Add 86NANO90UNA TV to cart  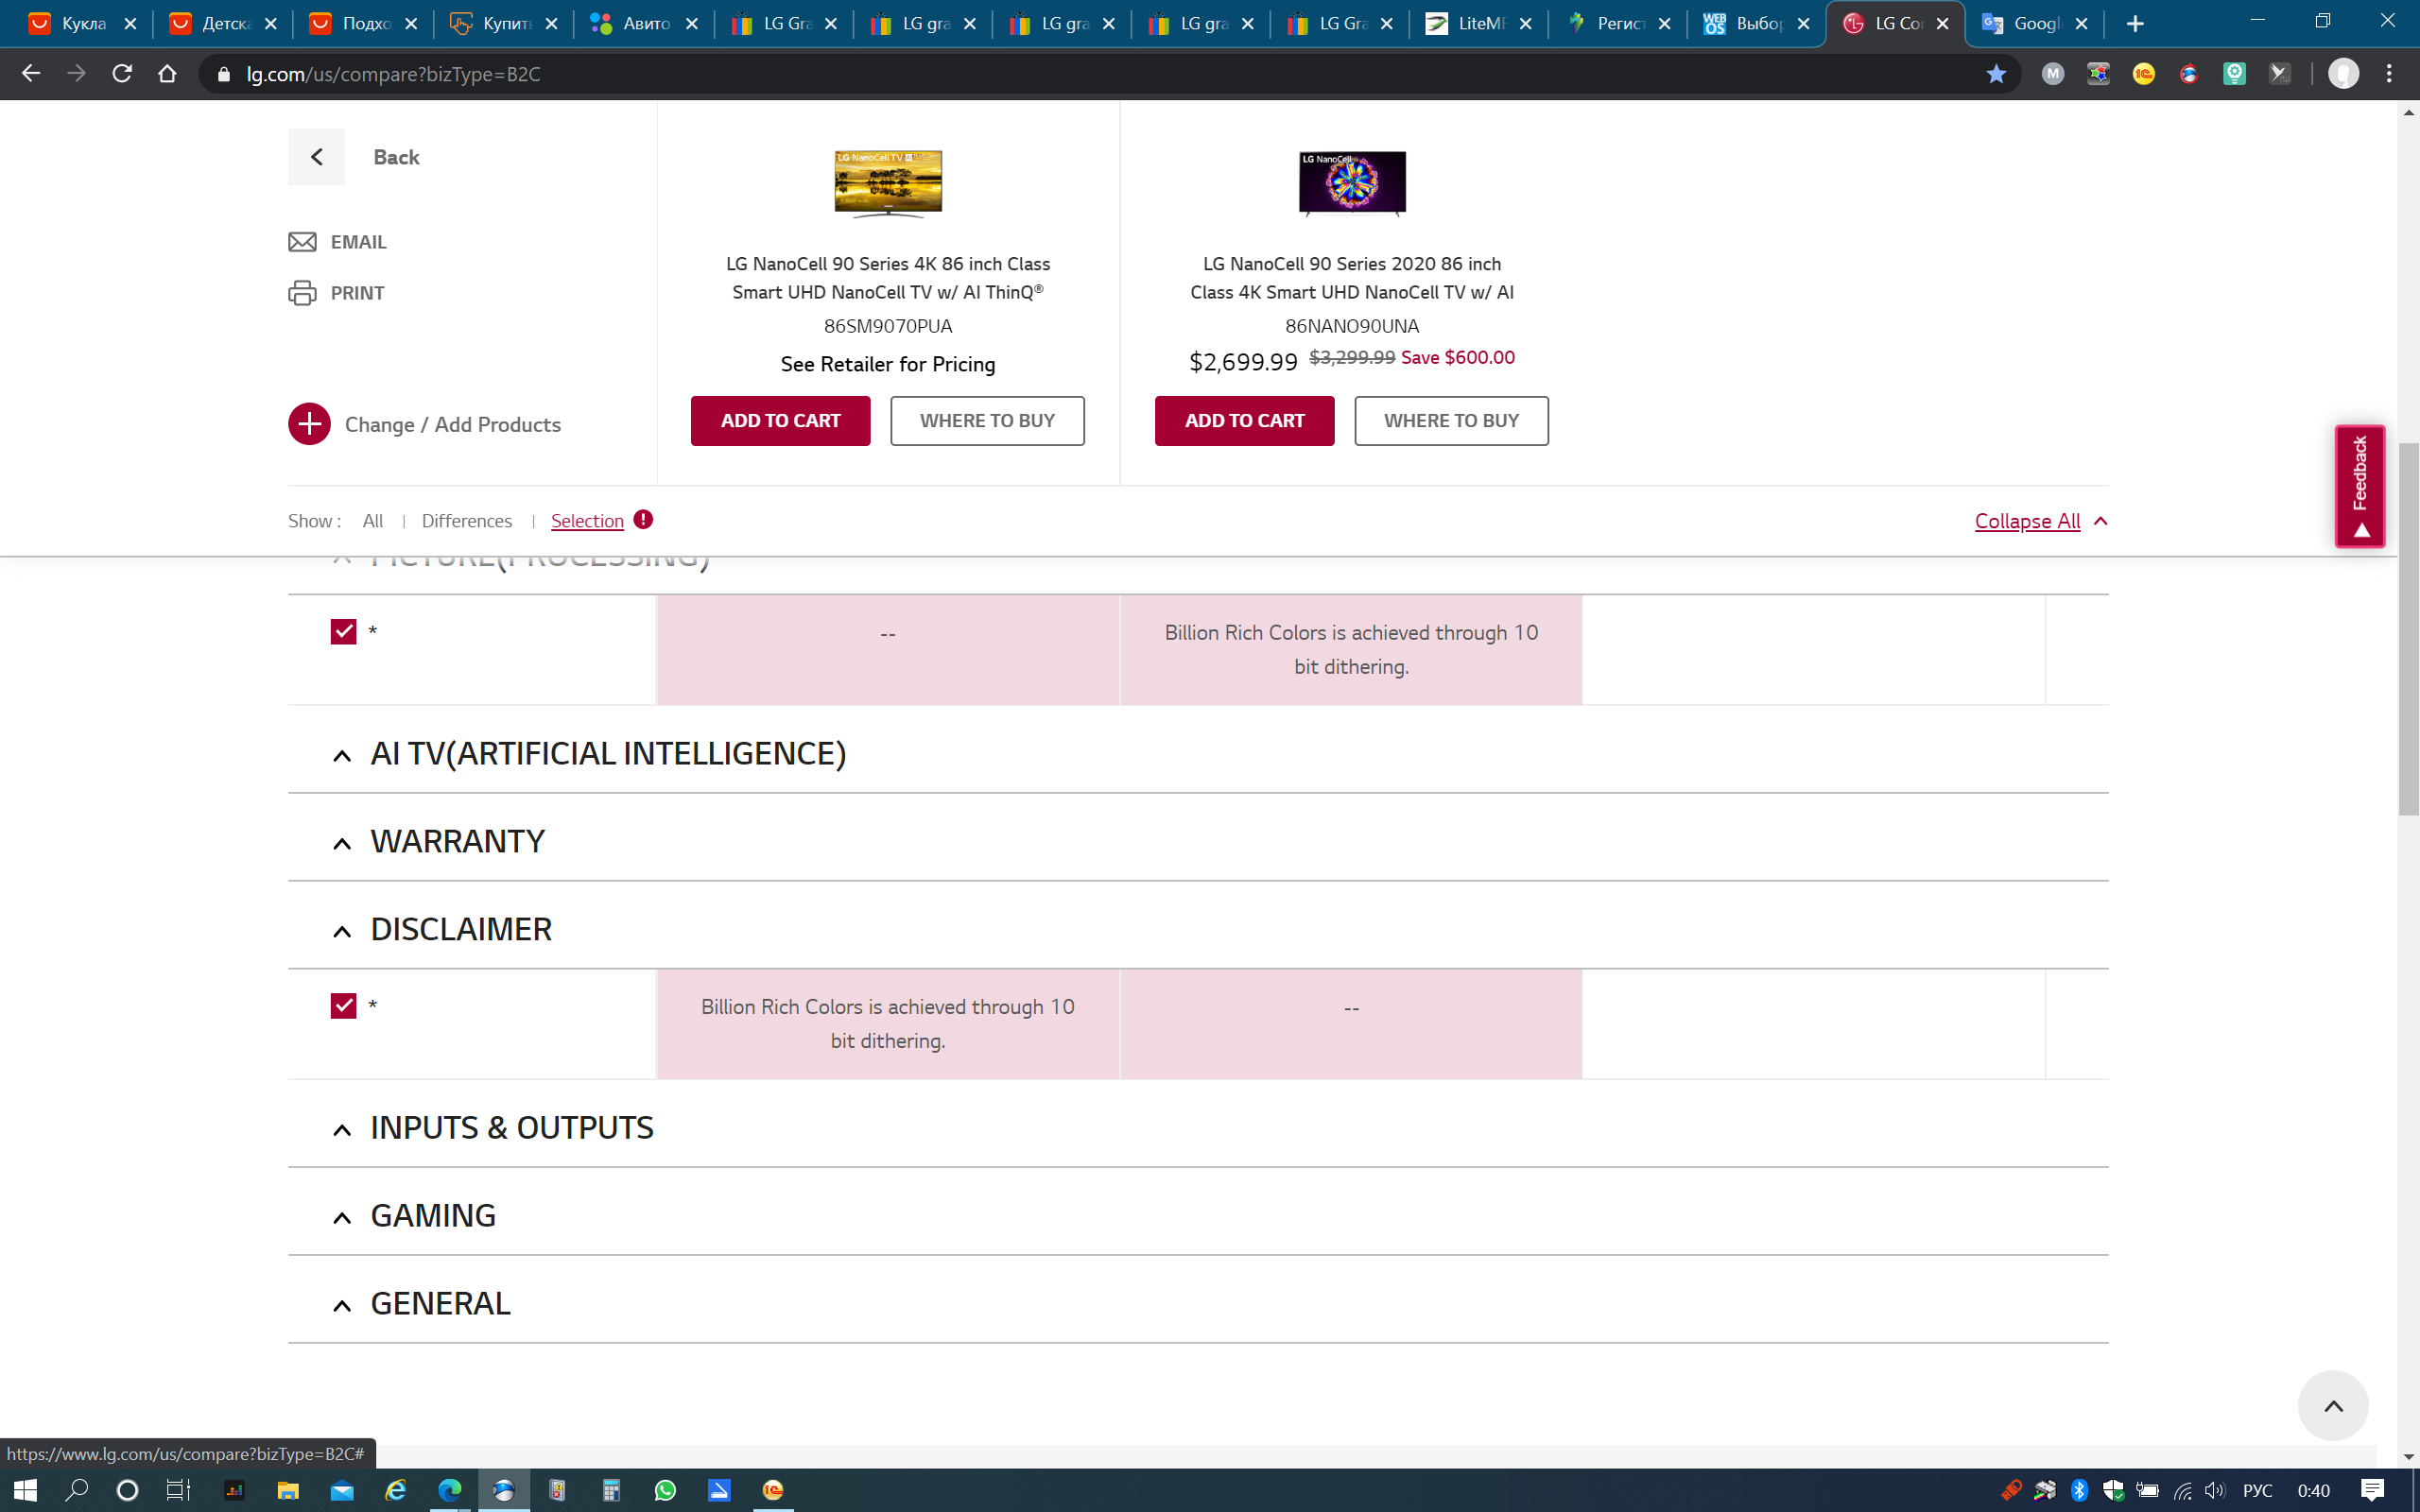point(1244,421)
